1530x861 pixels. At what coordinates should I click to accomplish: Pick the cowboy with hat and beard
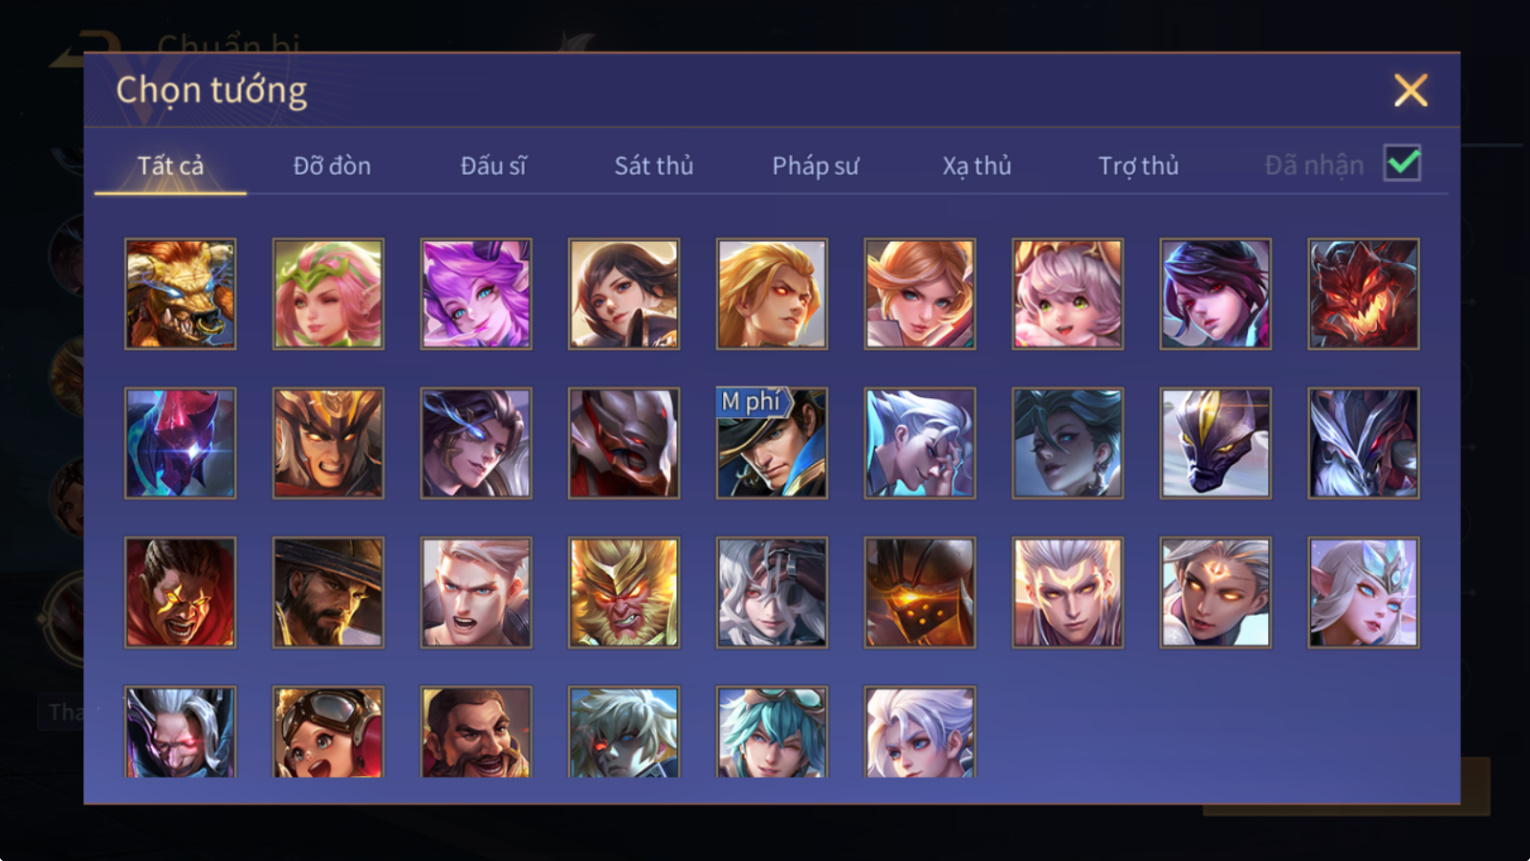pos(328,592)
